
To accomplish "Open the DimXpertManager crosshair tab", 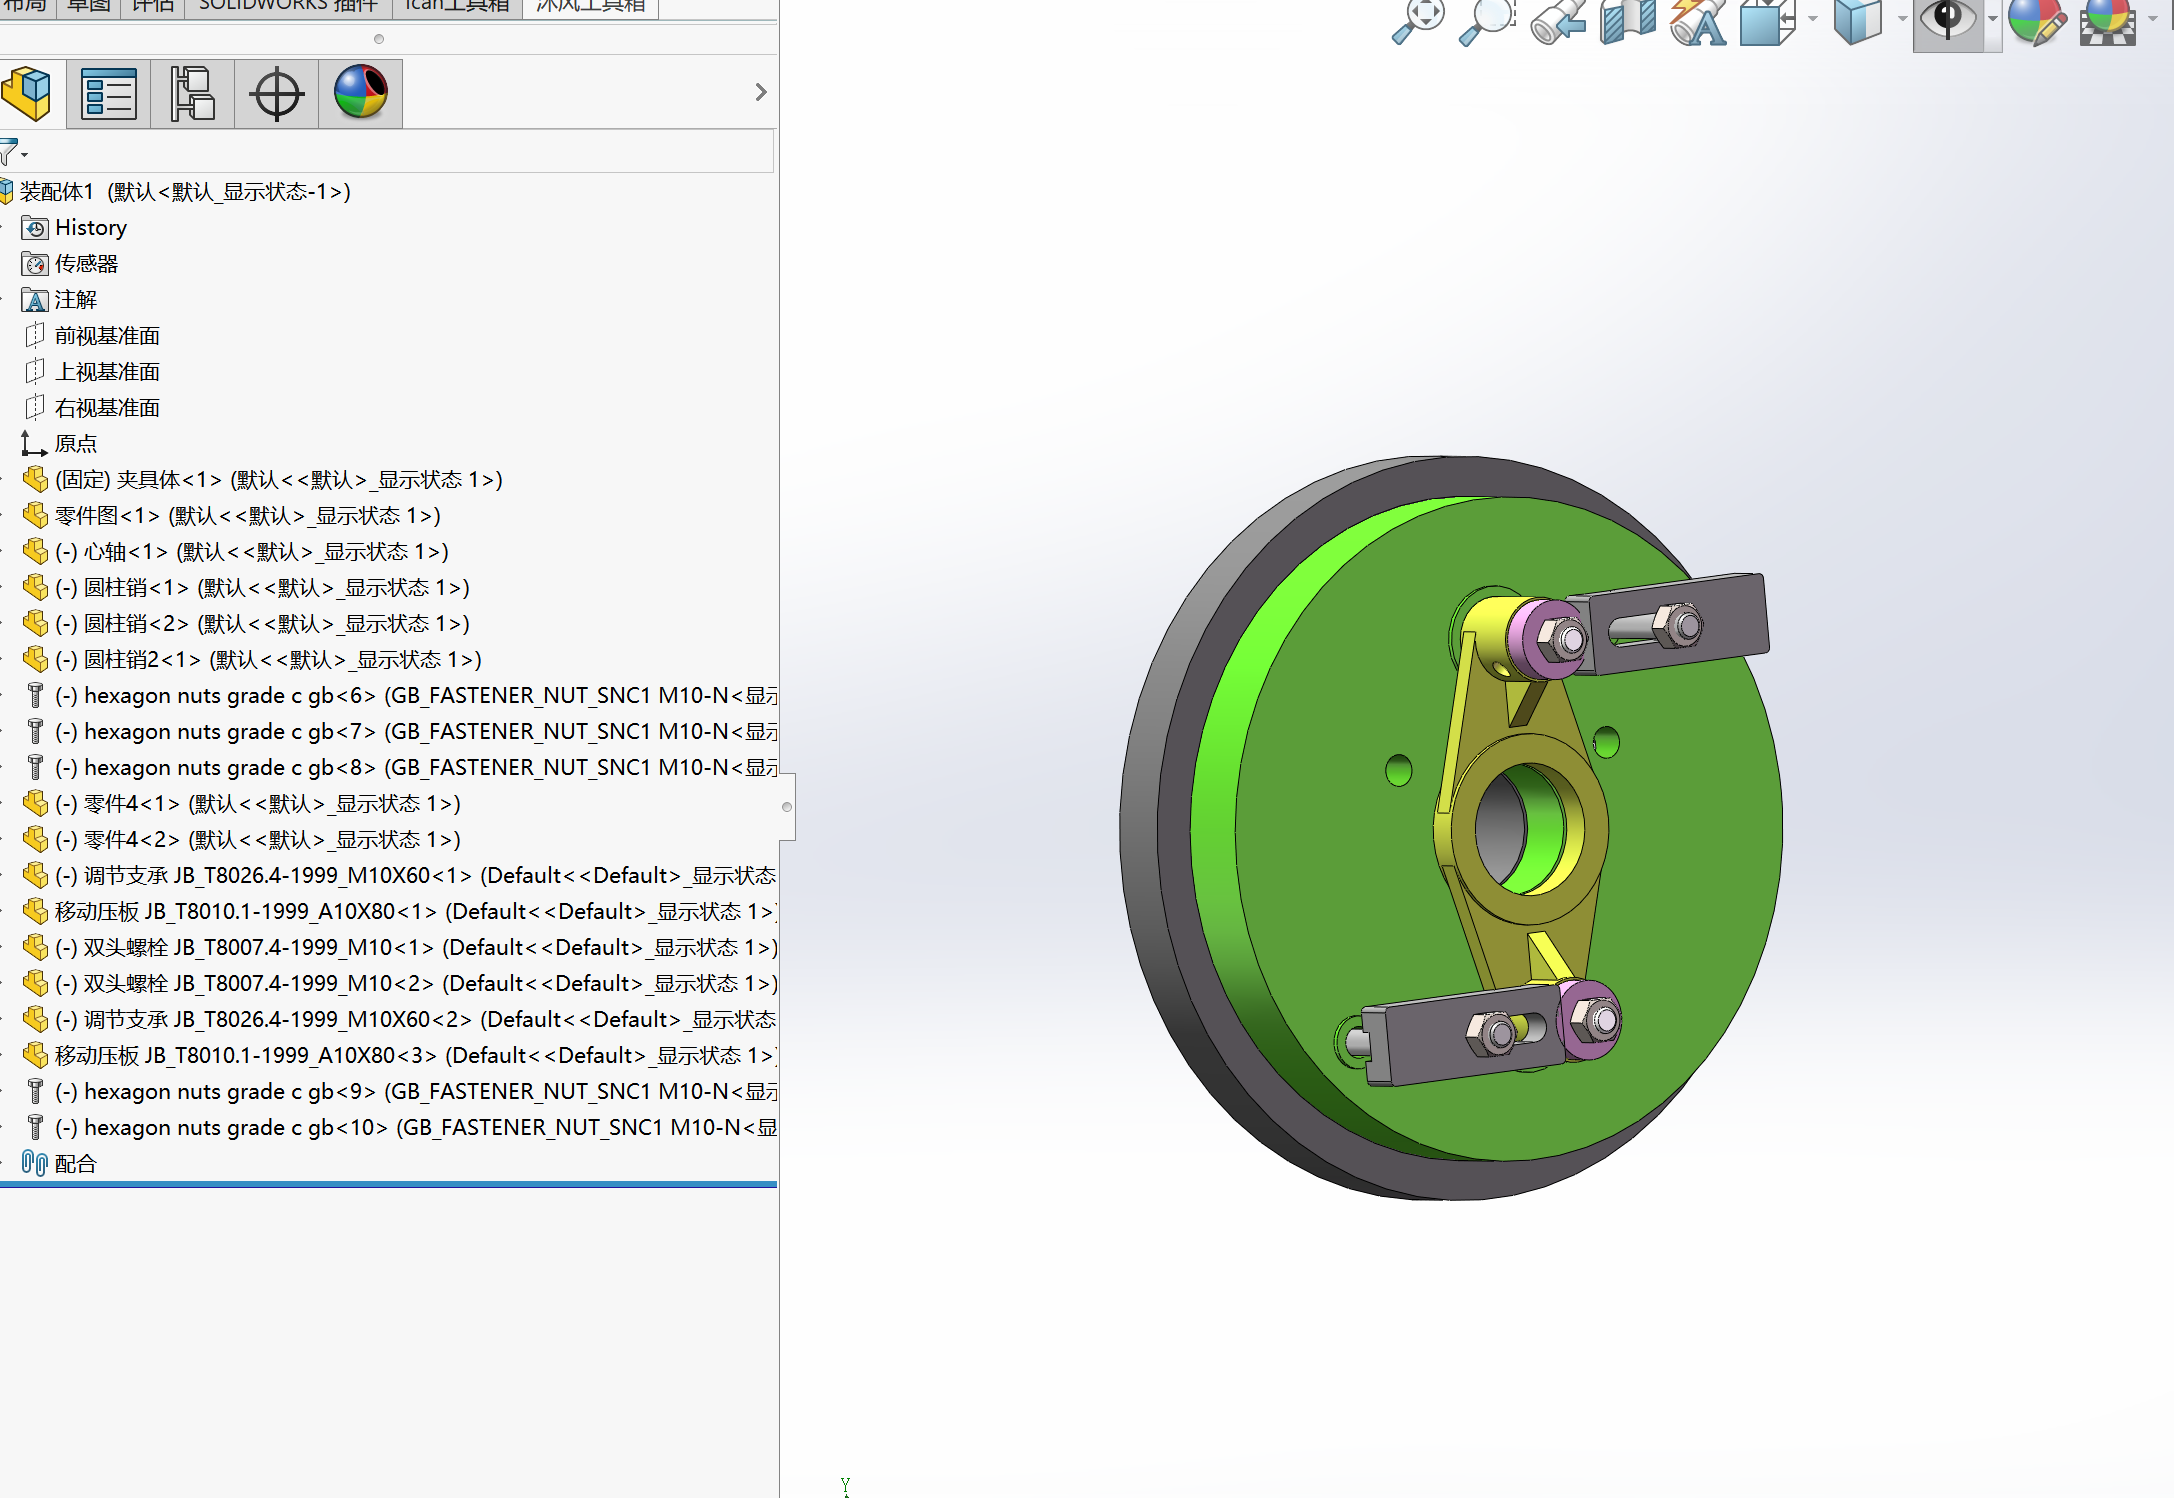I will [277, 94].
